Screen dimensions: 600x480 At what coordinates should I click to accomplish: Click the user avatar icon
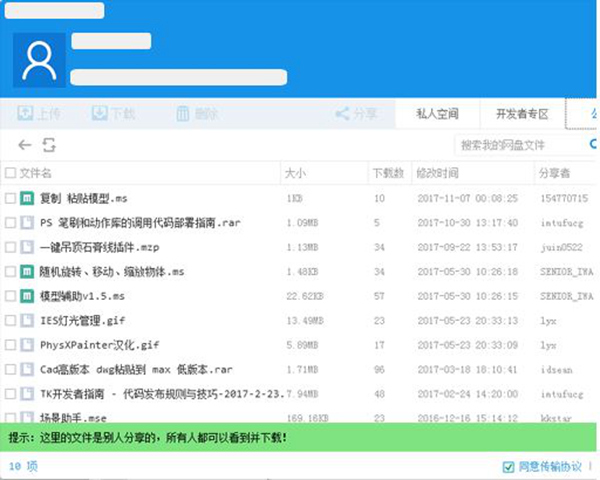(x=39, y=60)
